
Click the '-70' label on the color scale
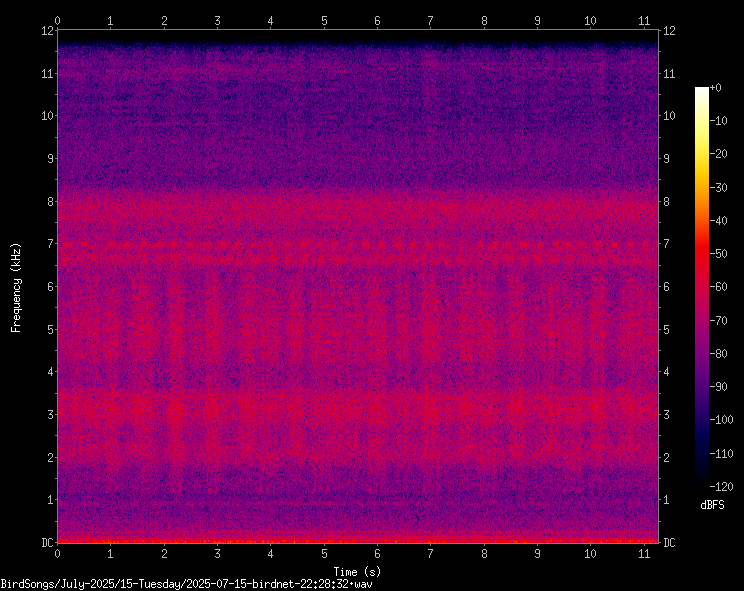[x=719, y=321]
